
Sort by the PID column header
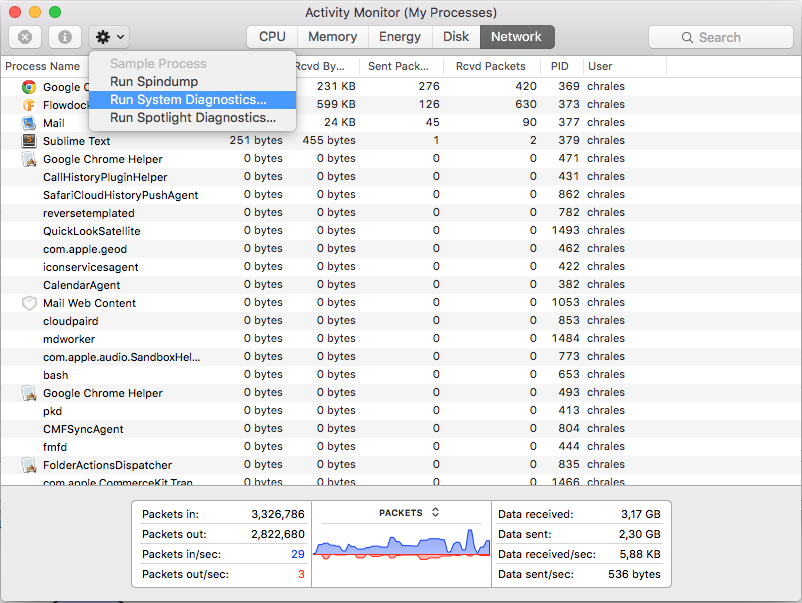[x=560, y=66]
